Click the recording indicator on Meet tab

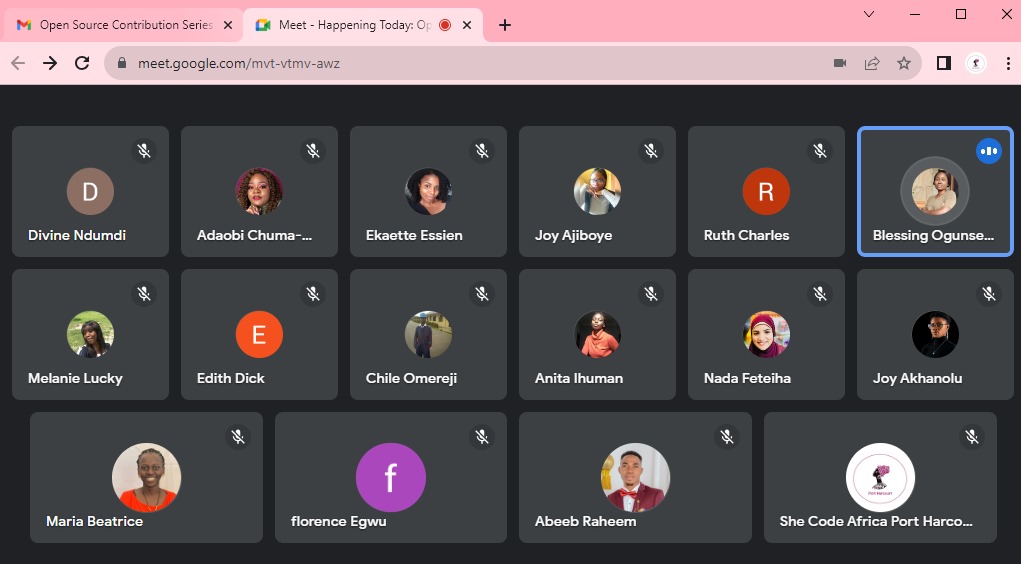445,25
